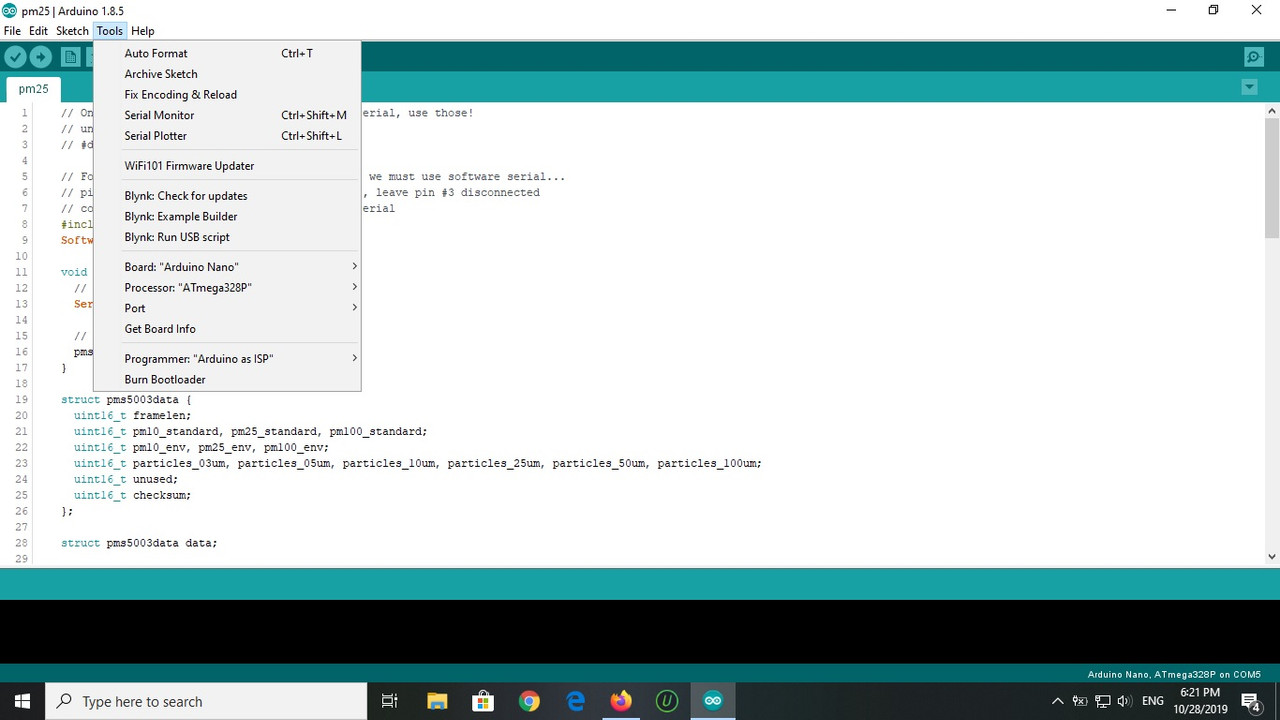Image resolution: width=1280 pixels, height=720 pixels.
Task: Click the taskbar search box
Action: [x=207, y=701]
